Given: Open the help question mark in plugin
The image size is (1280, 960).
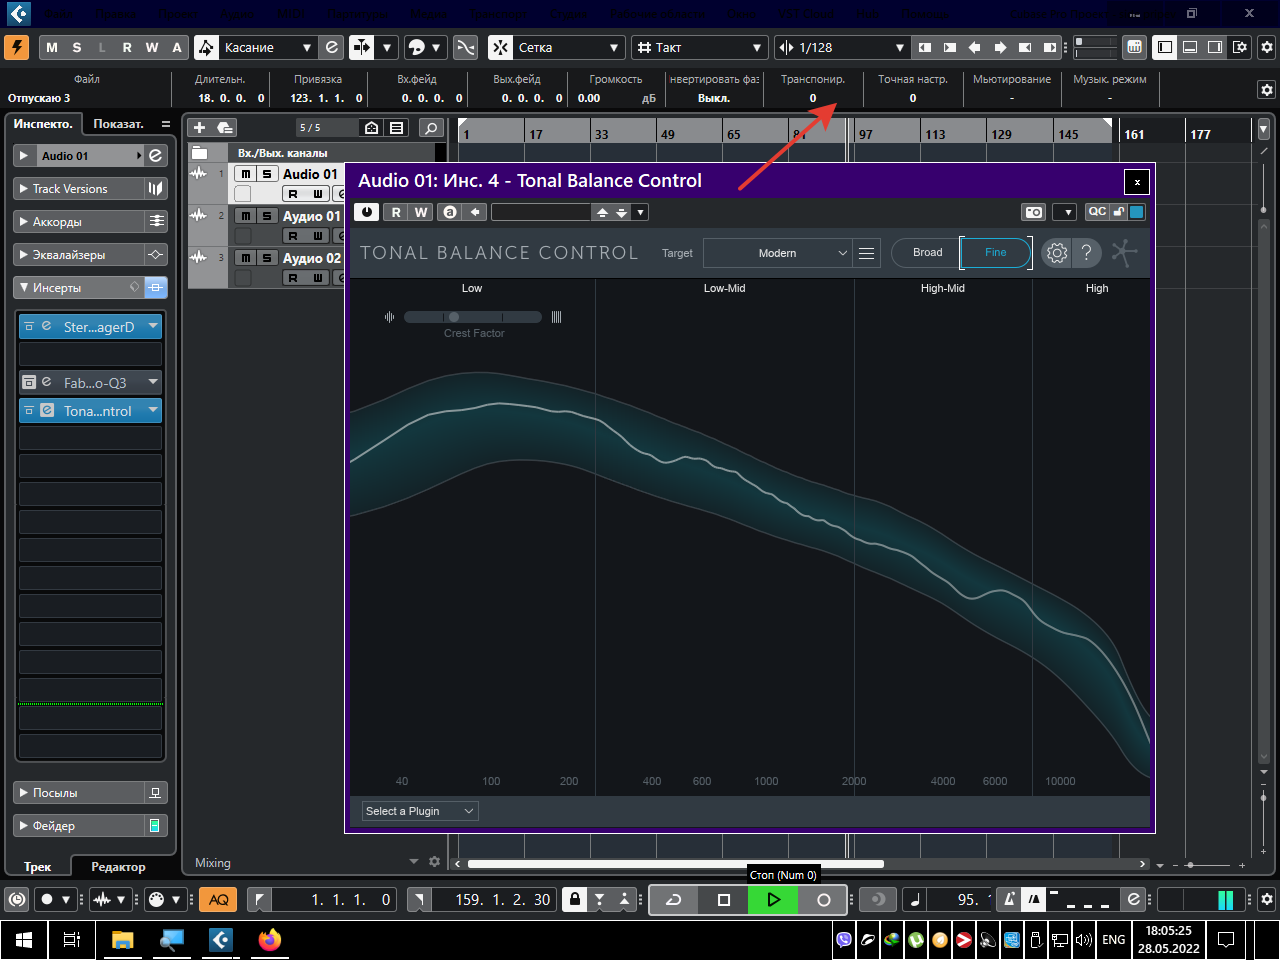Looking at the screenshot, I should coord(1087,253).
